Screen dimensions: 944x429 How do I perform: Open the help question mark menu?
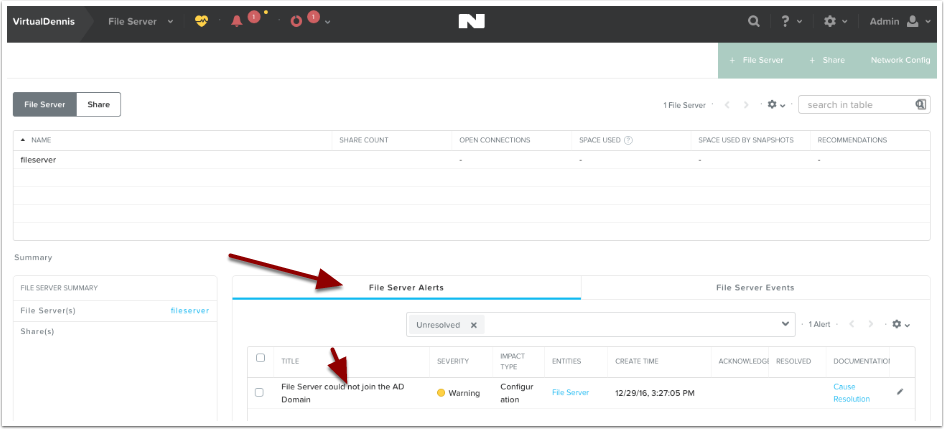pos(786,21)
